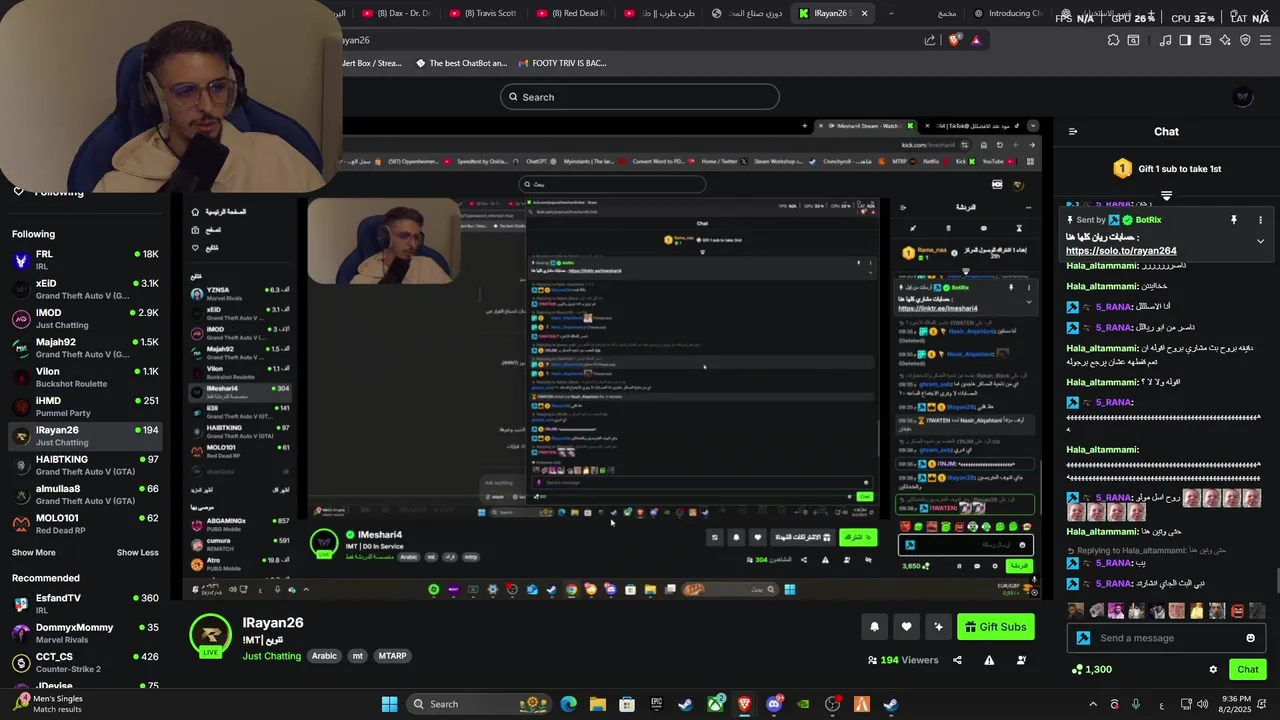
Task: Open Brave VPN shield icon
Action: click(1245, 40)
